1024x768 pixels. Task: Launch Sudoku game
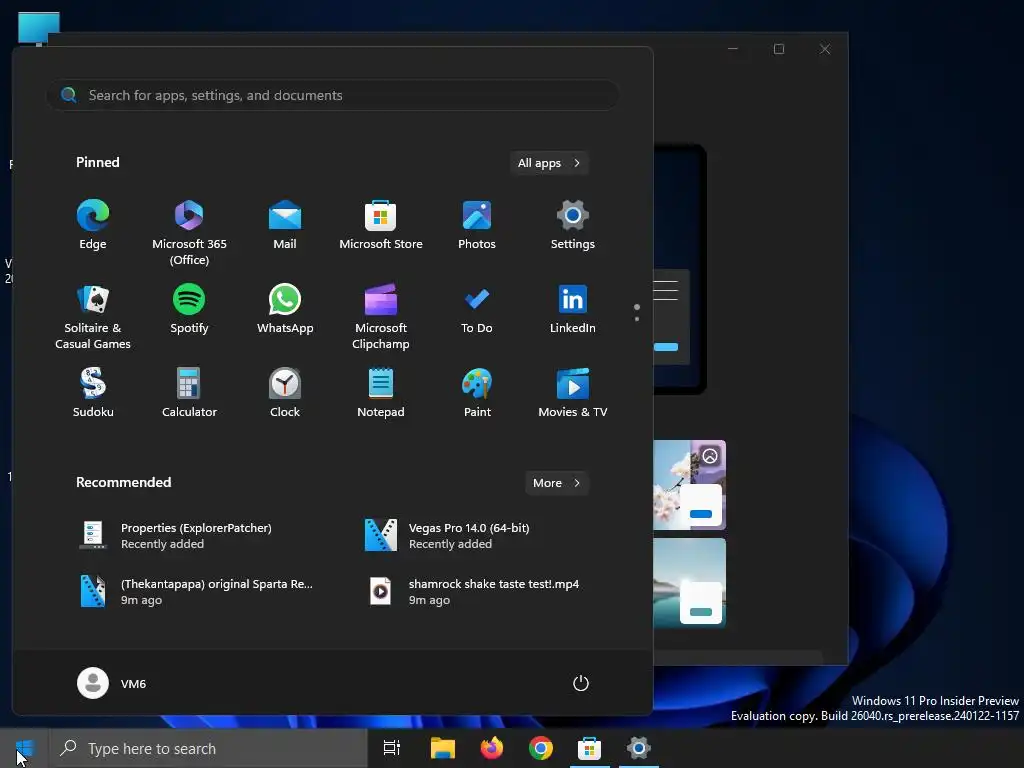click(x=93, y=393)
